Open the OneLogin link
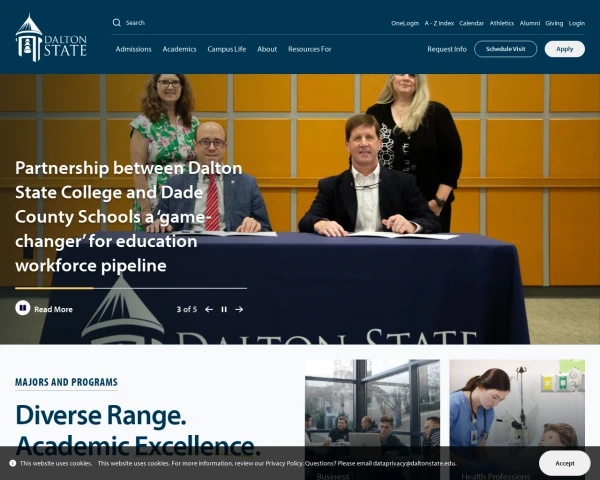The height and width of the screenshot is (480, 600). tap(405, 23)
